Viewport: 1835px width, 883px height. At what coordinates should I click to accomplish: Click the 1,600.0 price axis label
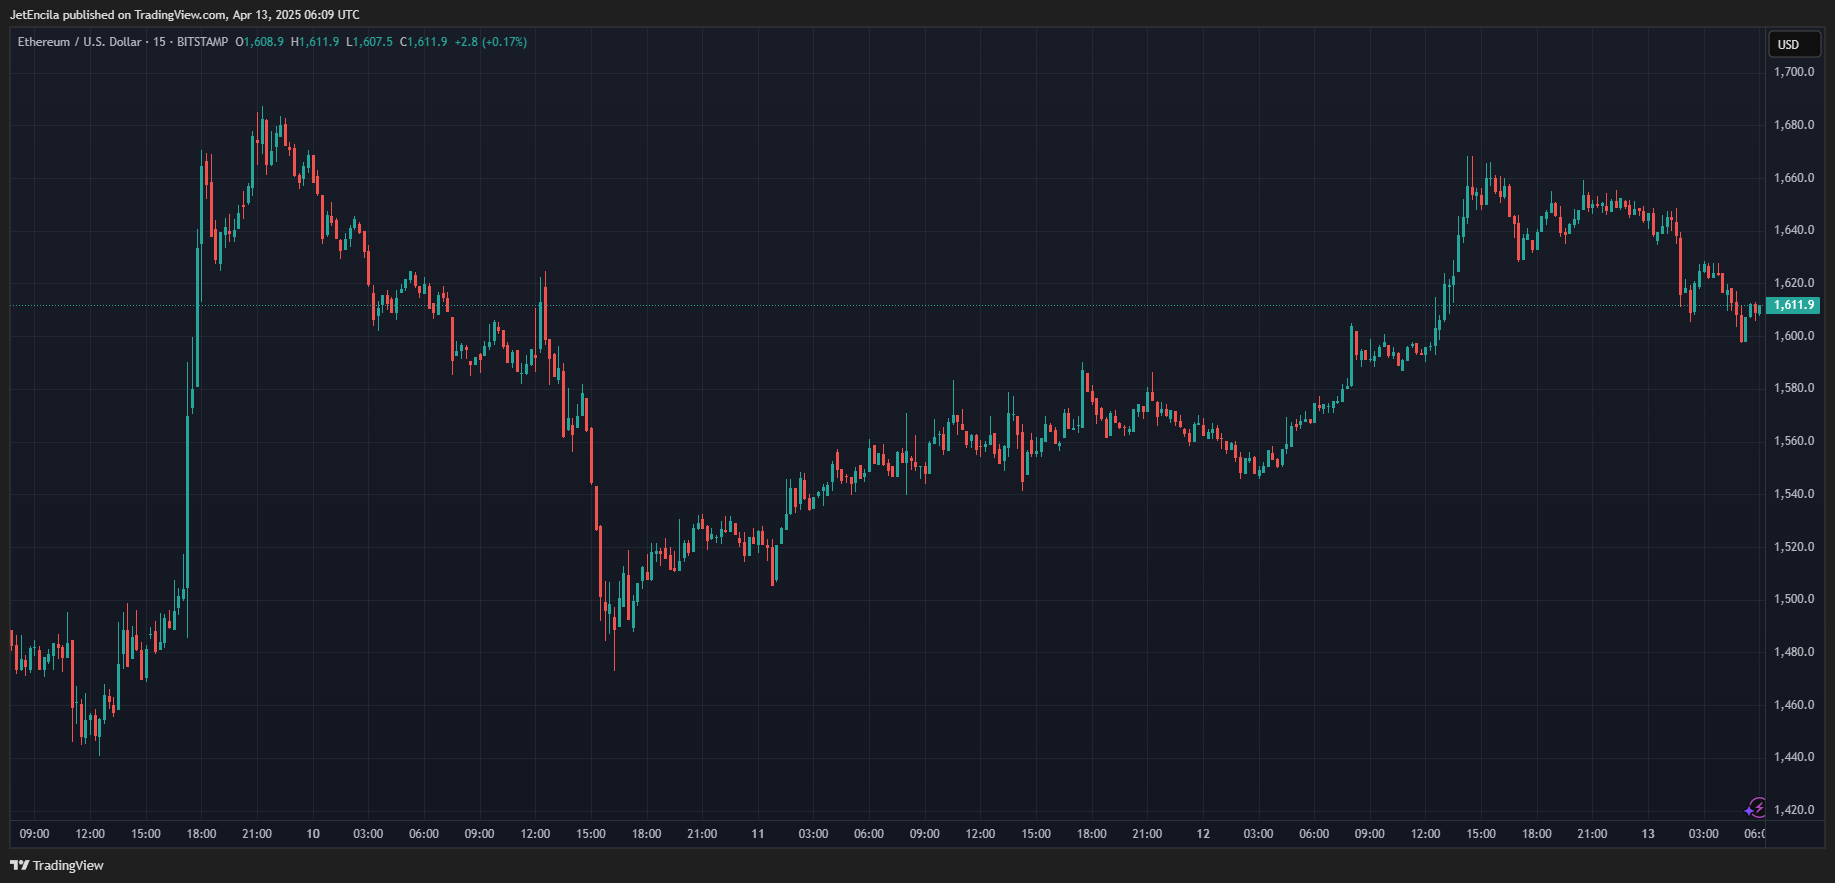[x=1793, y=336]
